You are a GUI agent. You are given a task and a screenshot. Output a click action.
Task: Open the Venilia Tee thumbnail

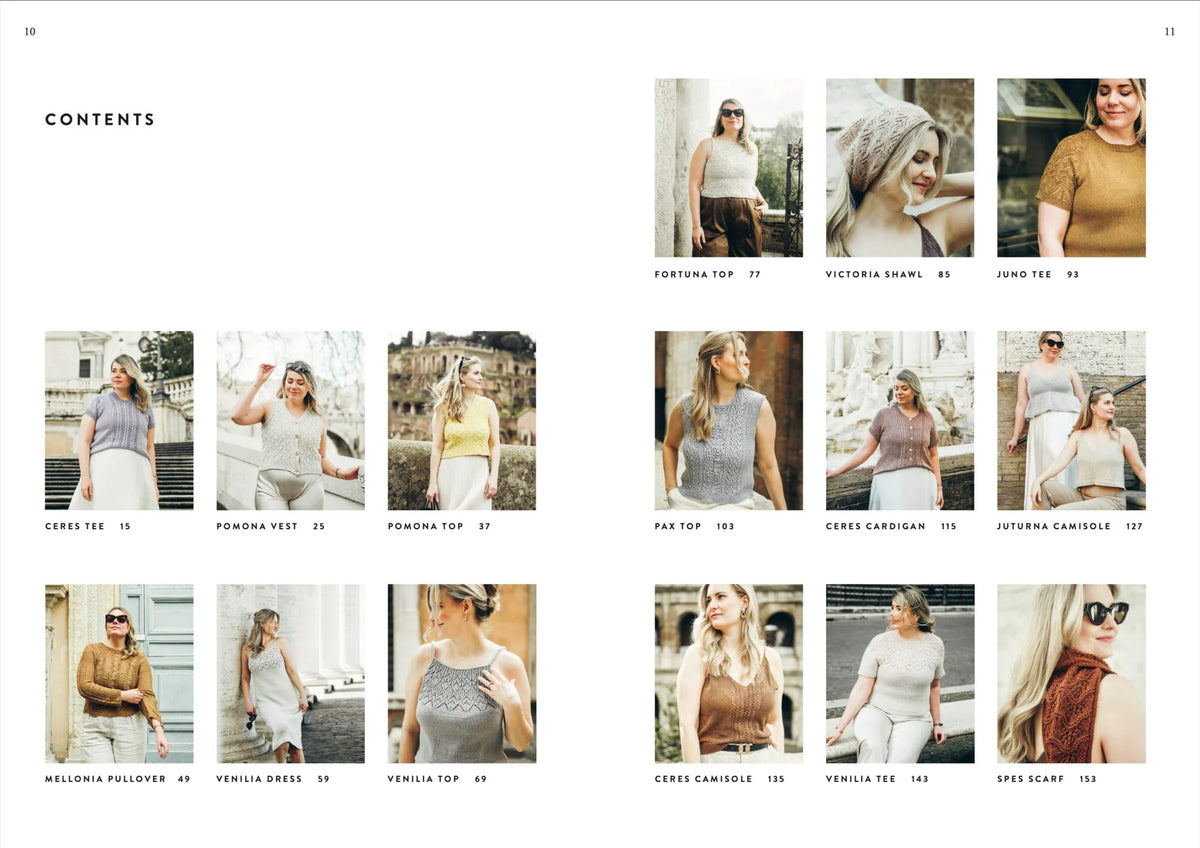[899, 672]
